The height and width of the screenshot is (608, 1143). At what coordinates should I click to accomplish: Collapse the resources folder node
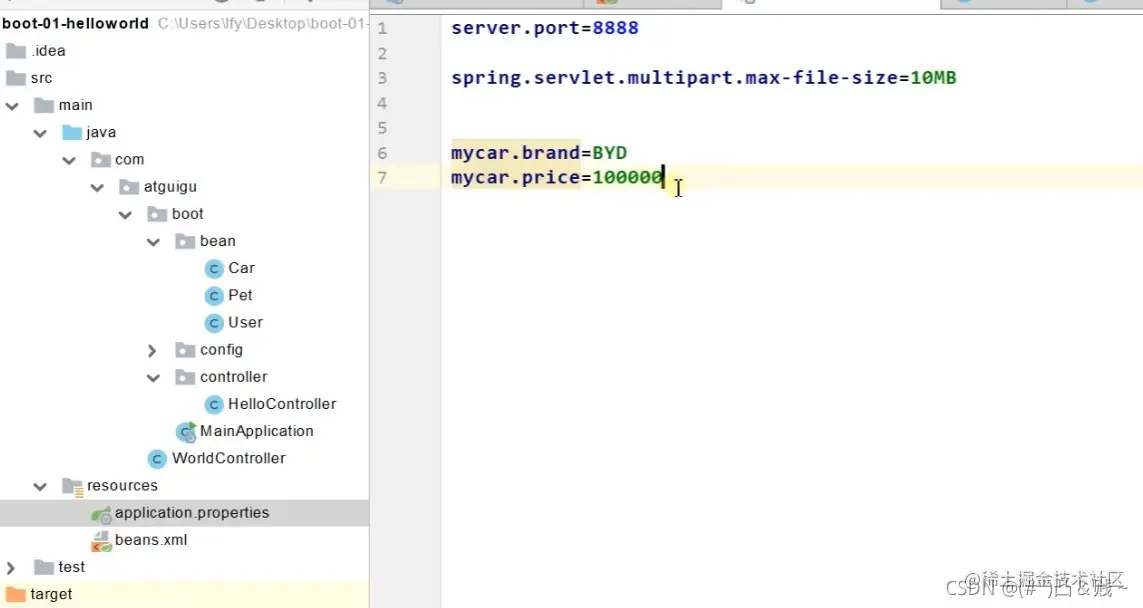(40, 486)
